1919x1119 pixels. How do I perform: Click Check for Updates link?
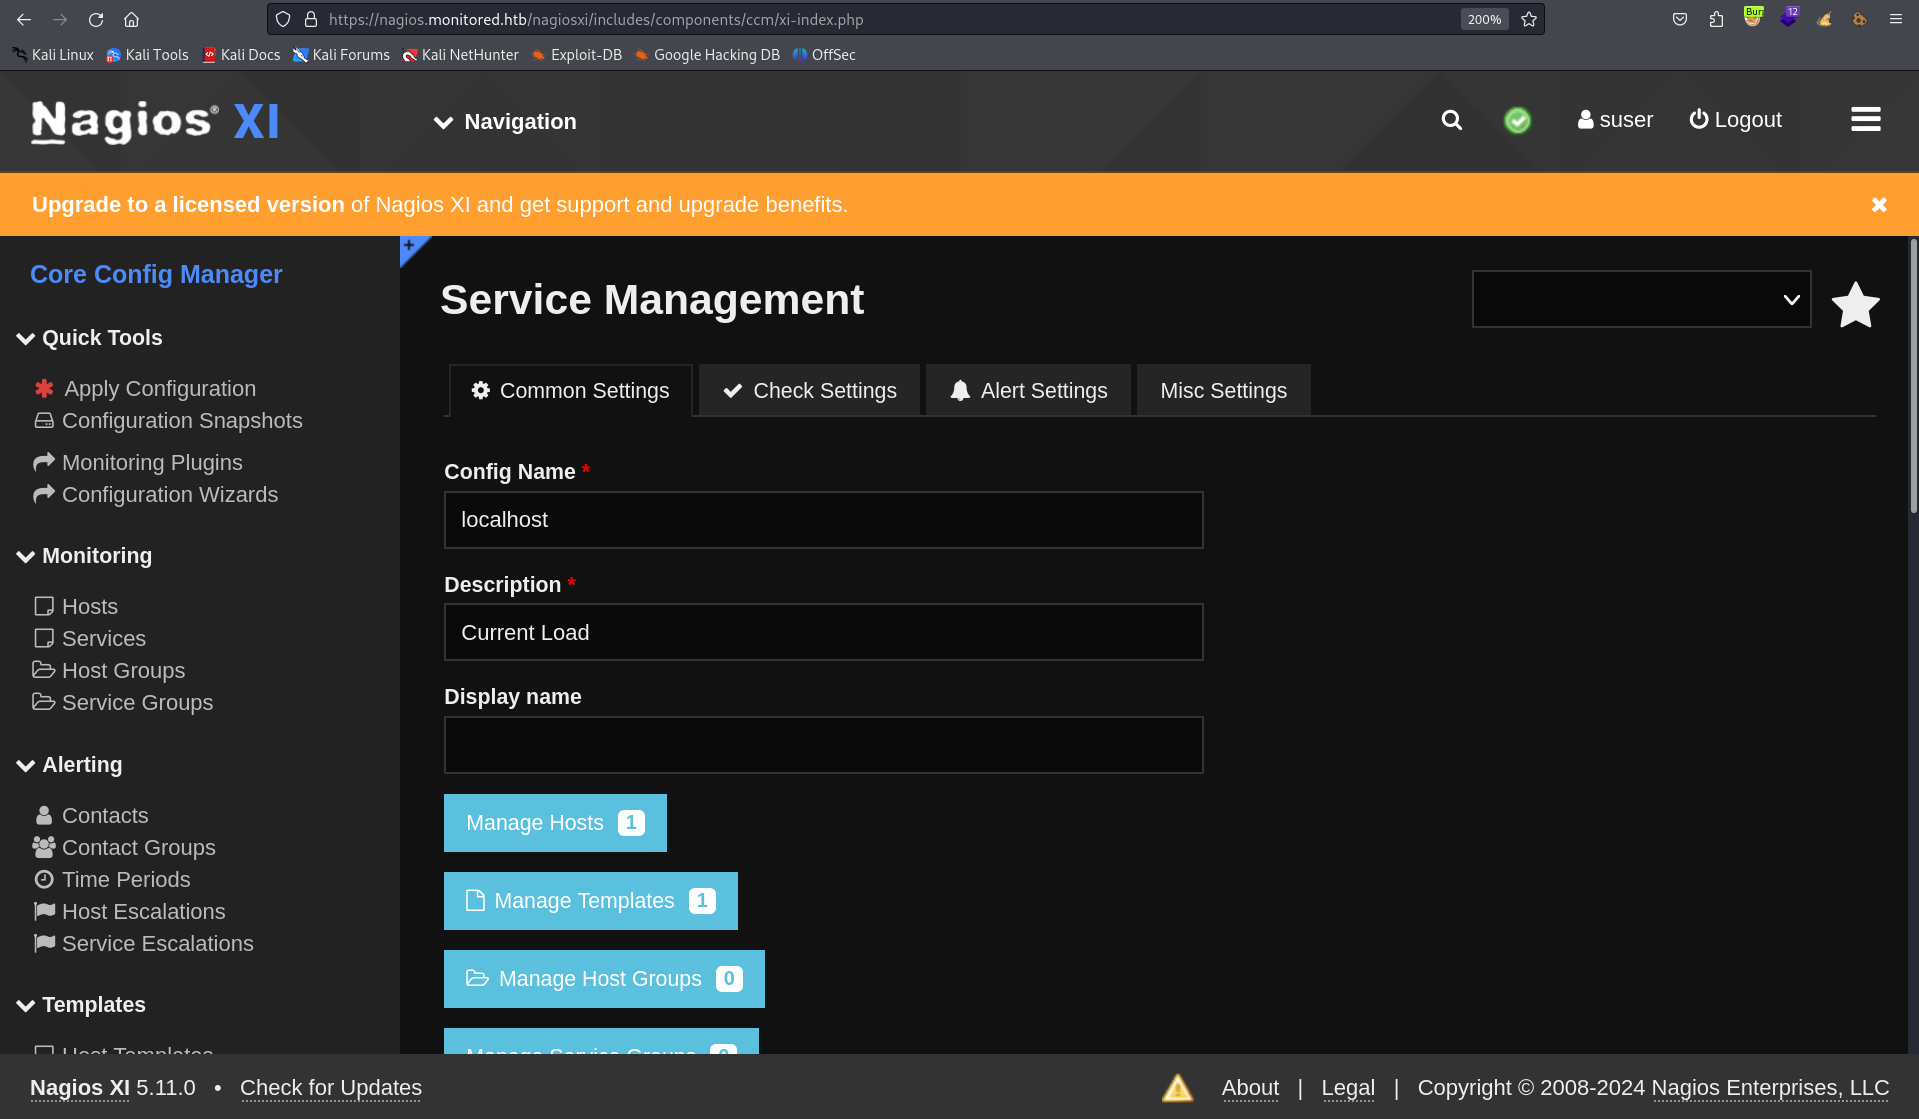tap(331, 1088)
